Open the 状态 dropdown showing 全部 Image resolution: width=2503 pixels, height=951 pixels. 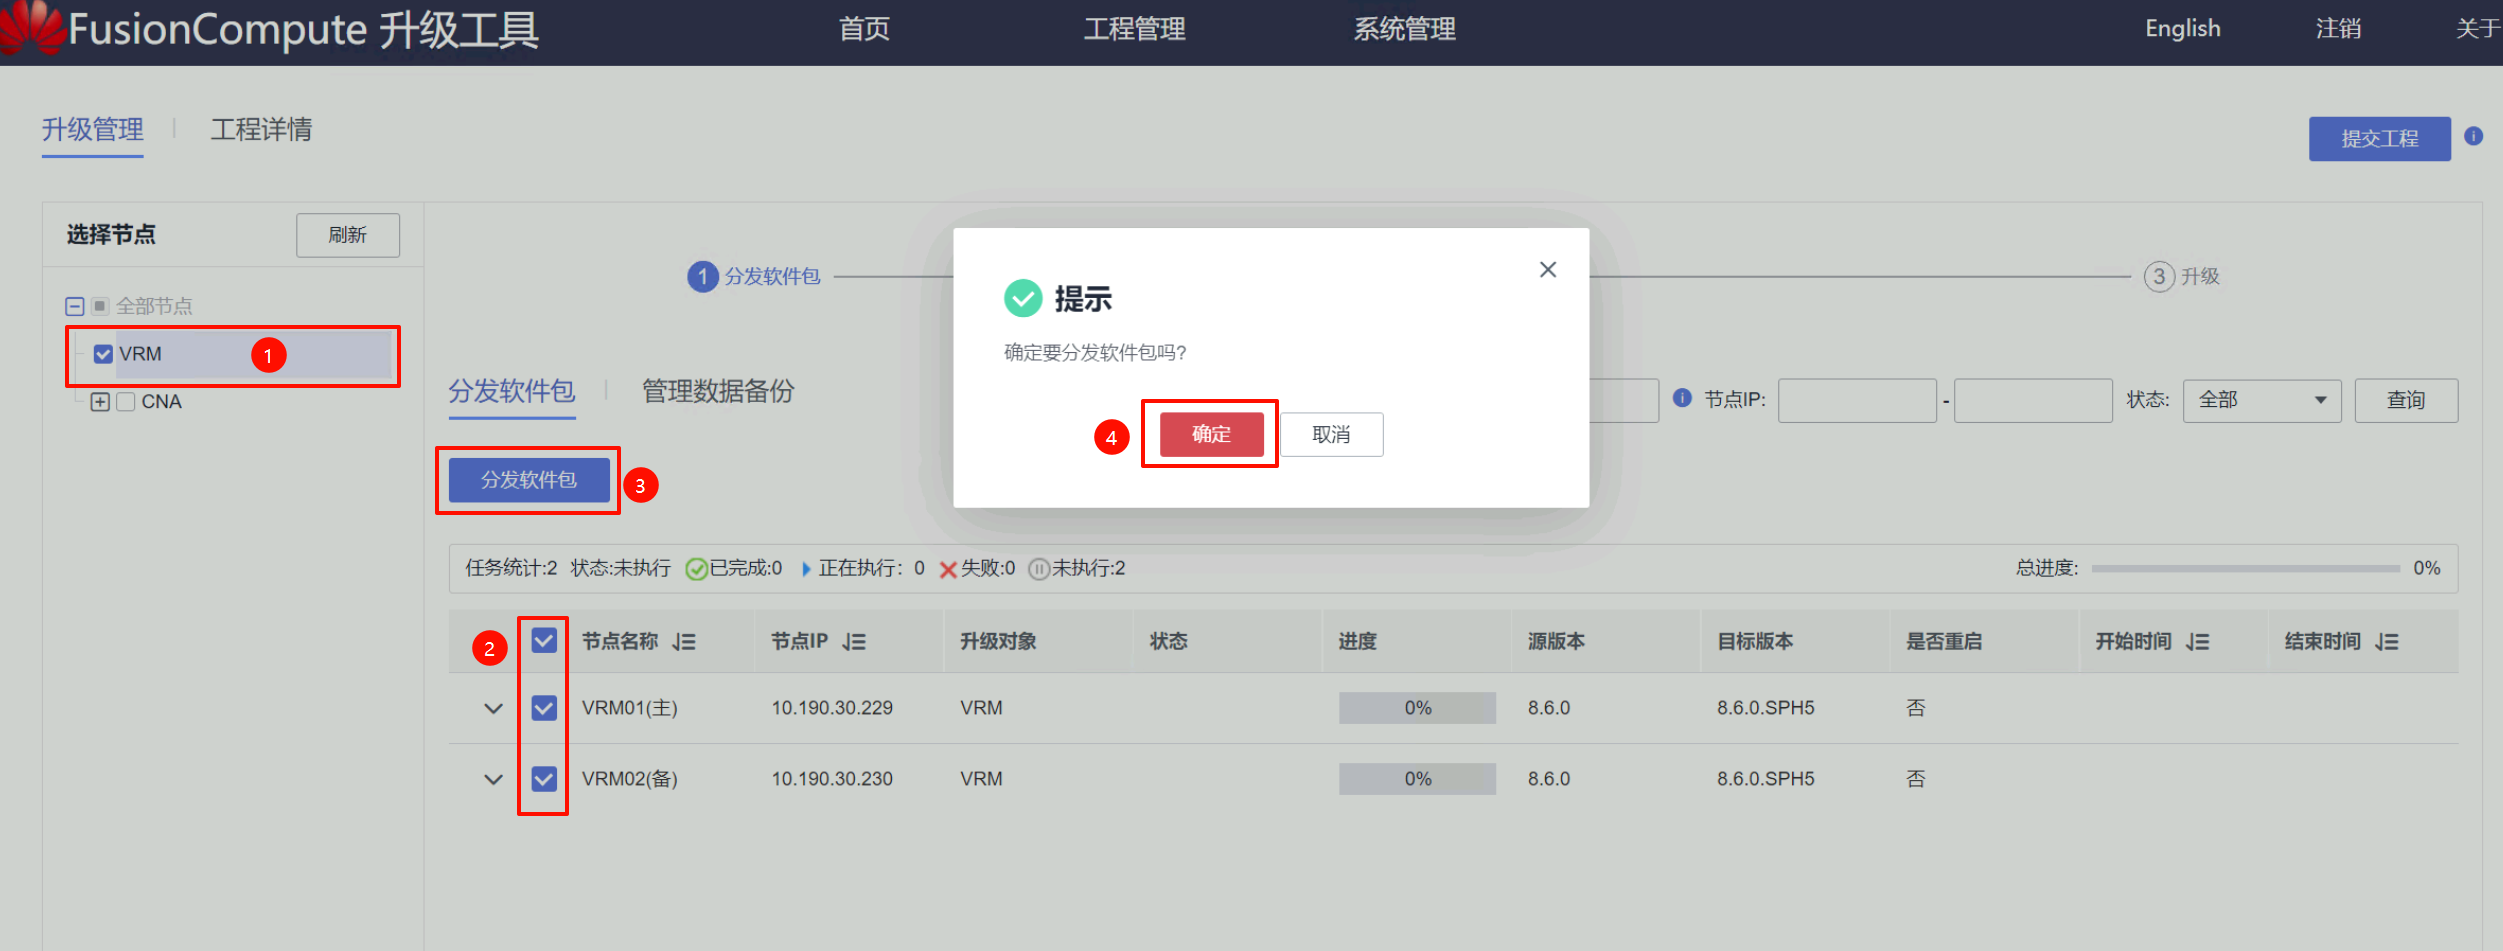2261,400
